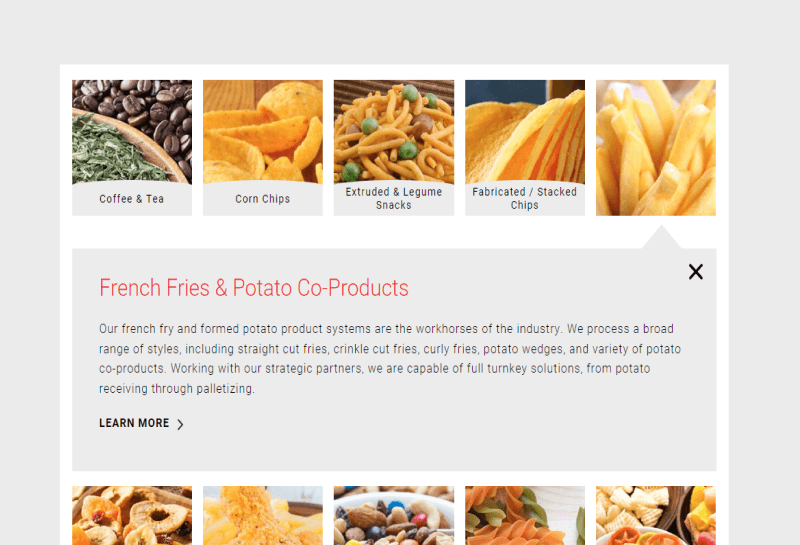Screen dimensions: 800x545
Task: Select the Corn Chips caption
Action: pos(263,199)
